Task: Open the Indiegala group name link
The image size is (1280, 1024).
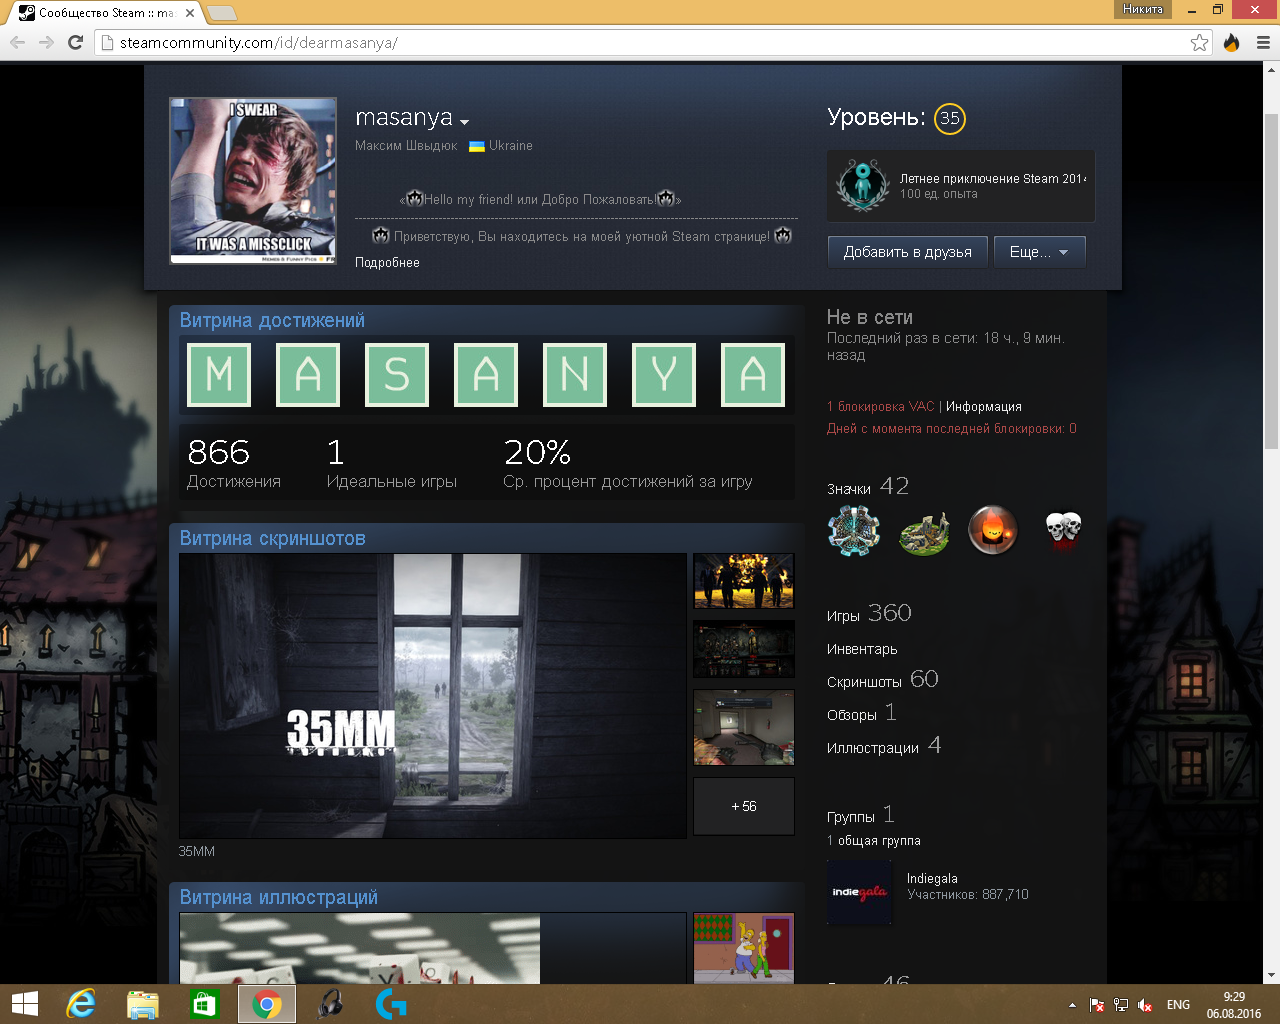Action: (x=932, y=878)
